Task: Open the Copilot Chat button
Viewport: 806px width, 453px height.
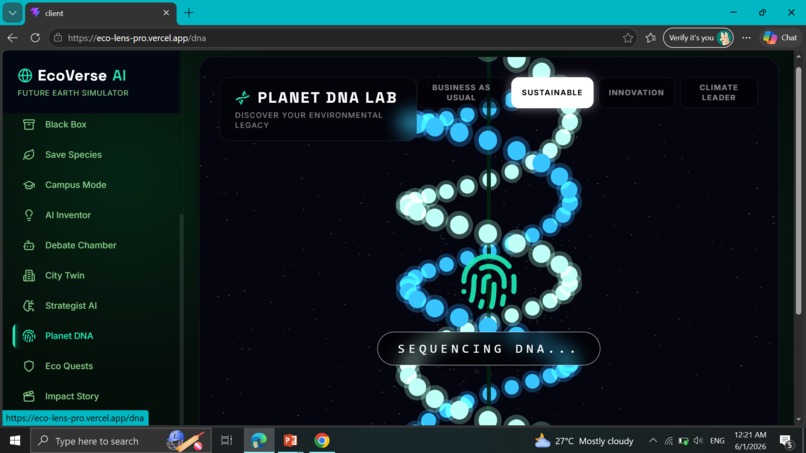Action: (780, 38)
